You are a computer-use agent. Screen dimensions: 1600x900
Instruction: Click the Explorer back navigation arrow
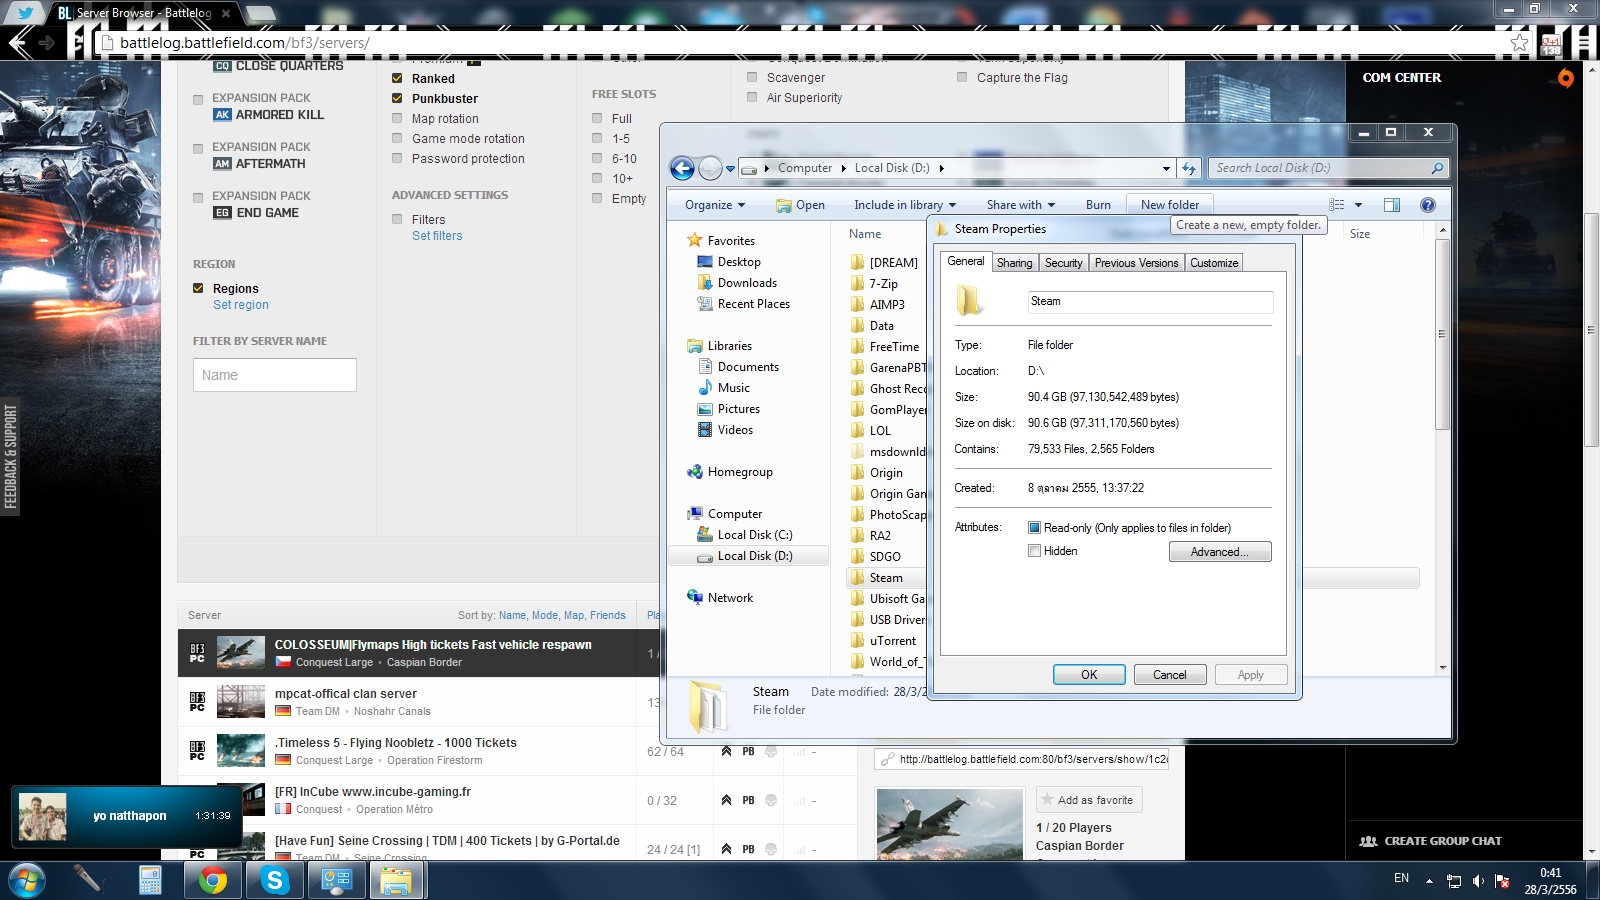[x=682, y=168]
